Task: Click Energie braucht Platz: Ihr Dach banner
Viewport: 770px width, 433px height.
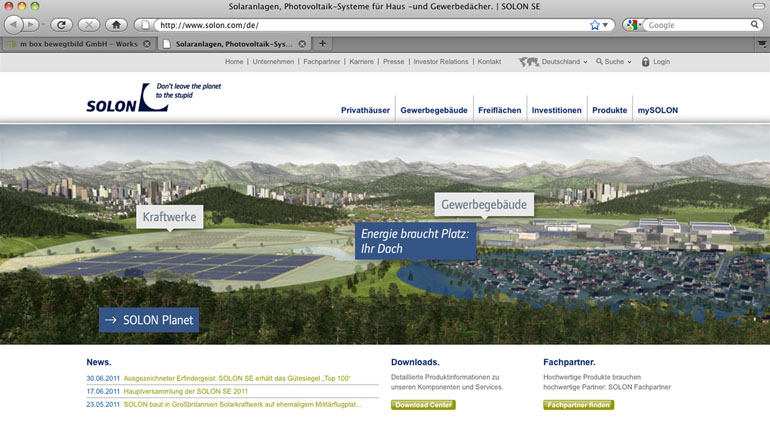Action: pyautogui.click(x=415, y=241)
